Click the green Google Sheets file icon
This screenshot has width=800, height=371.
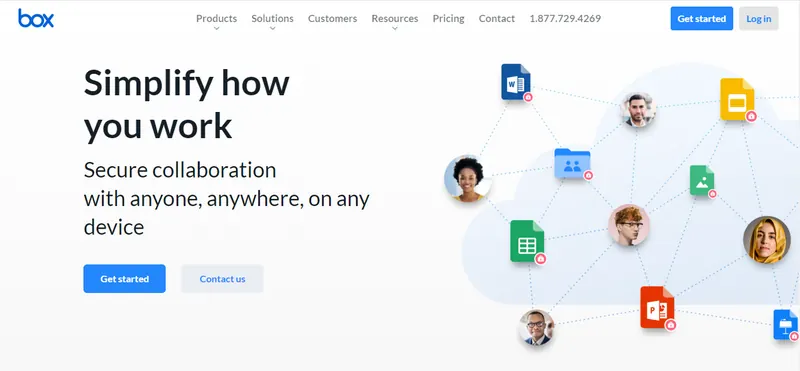(527, 241)
